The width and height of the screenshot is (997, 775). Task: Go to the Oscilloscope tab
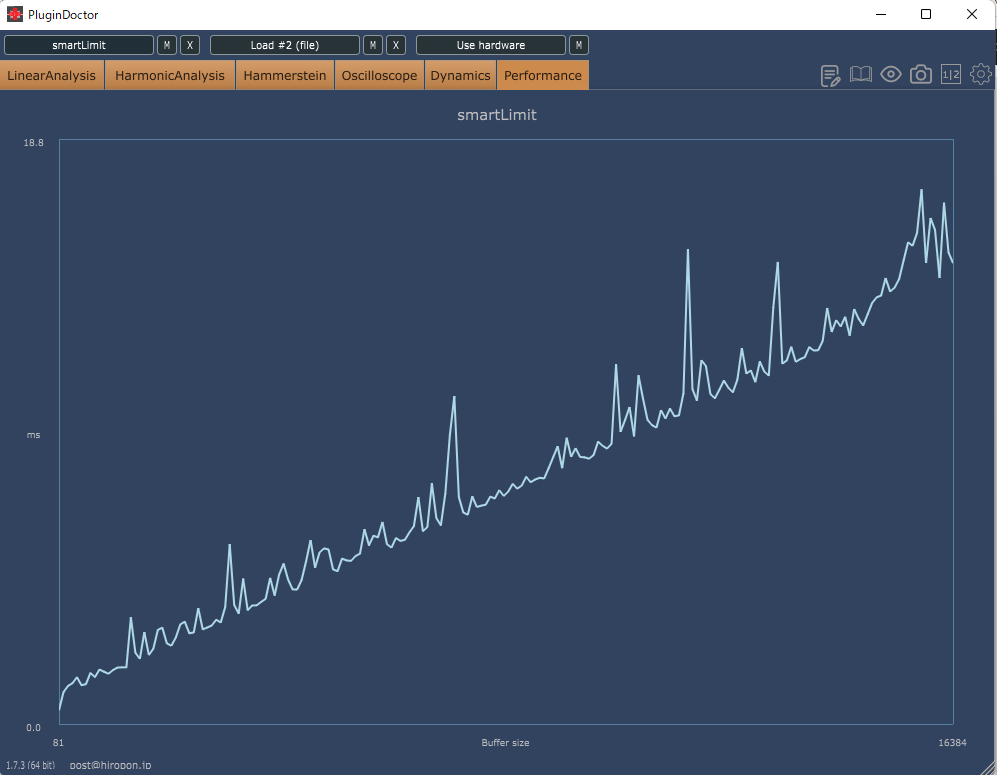(x=379, y=75)
